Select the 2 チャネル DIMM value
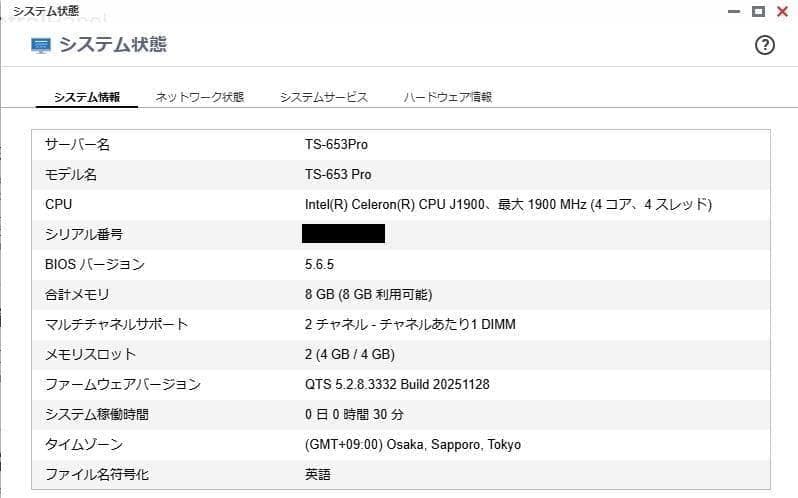 coord(410,325)
